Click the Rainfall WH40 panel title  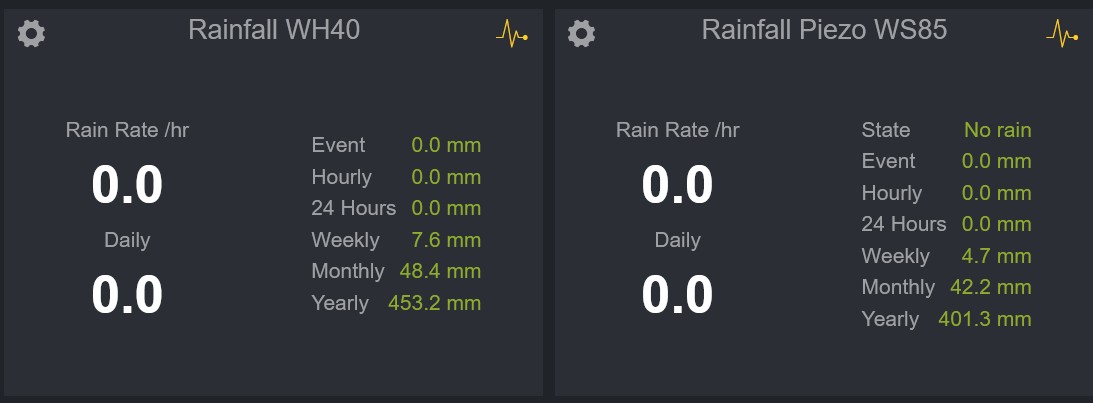point(274,30)
